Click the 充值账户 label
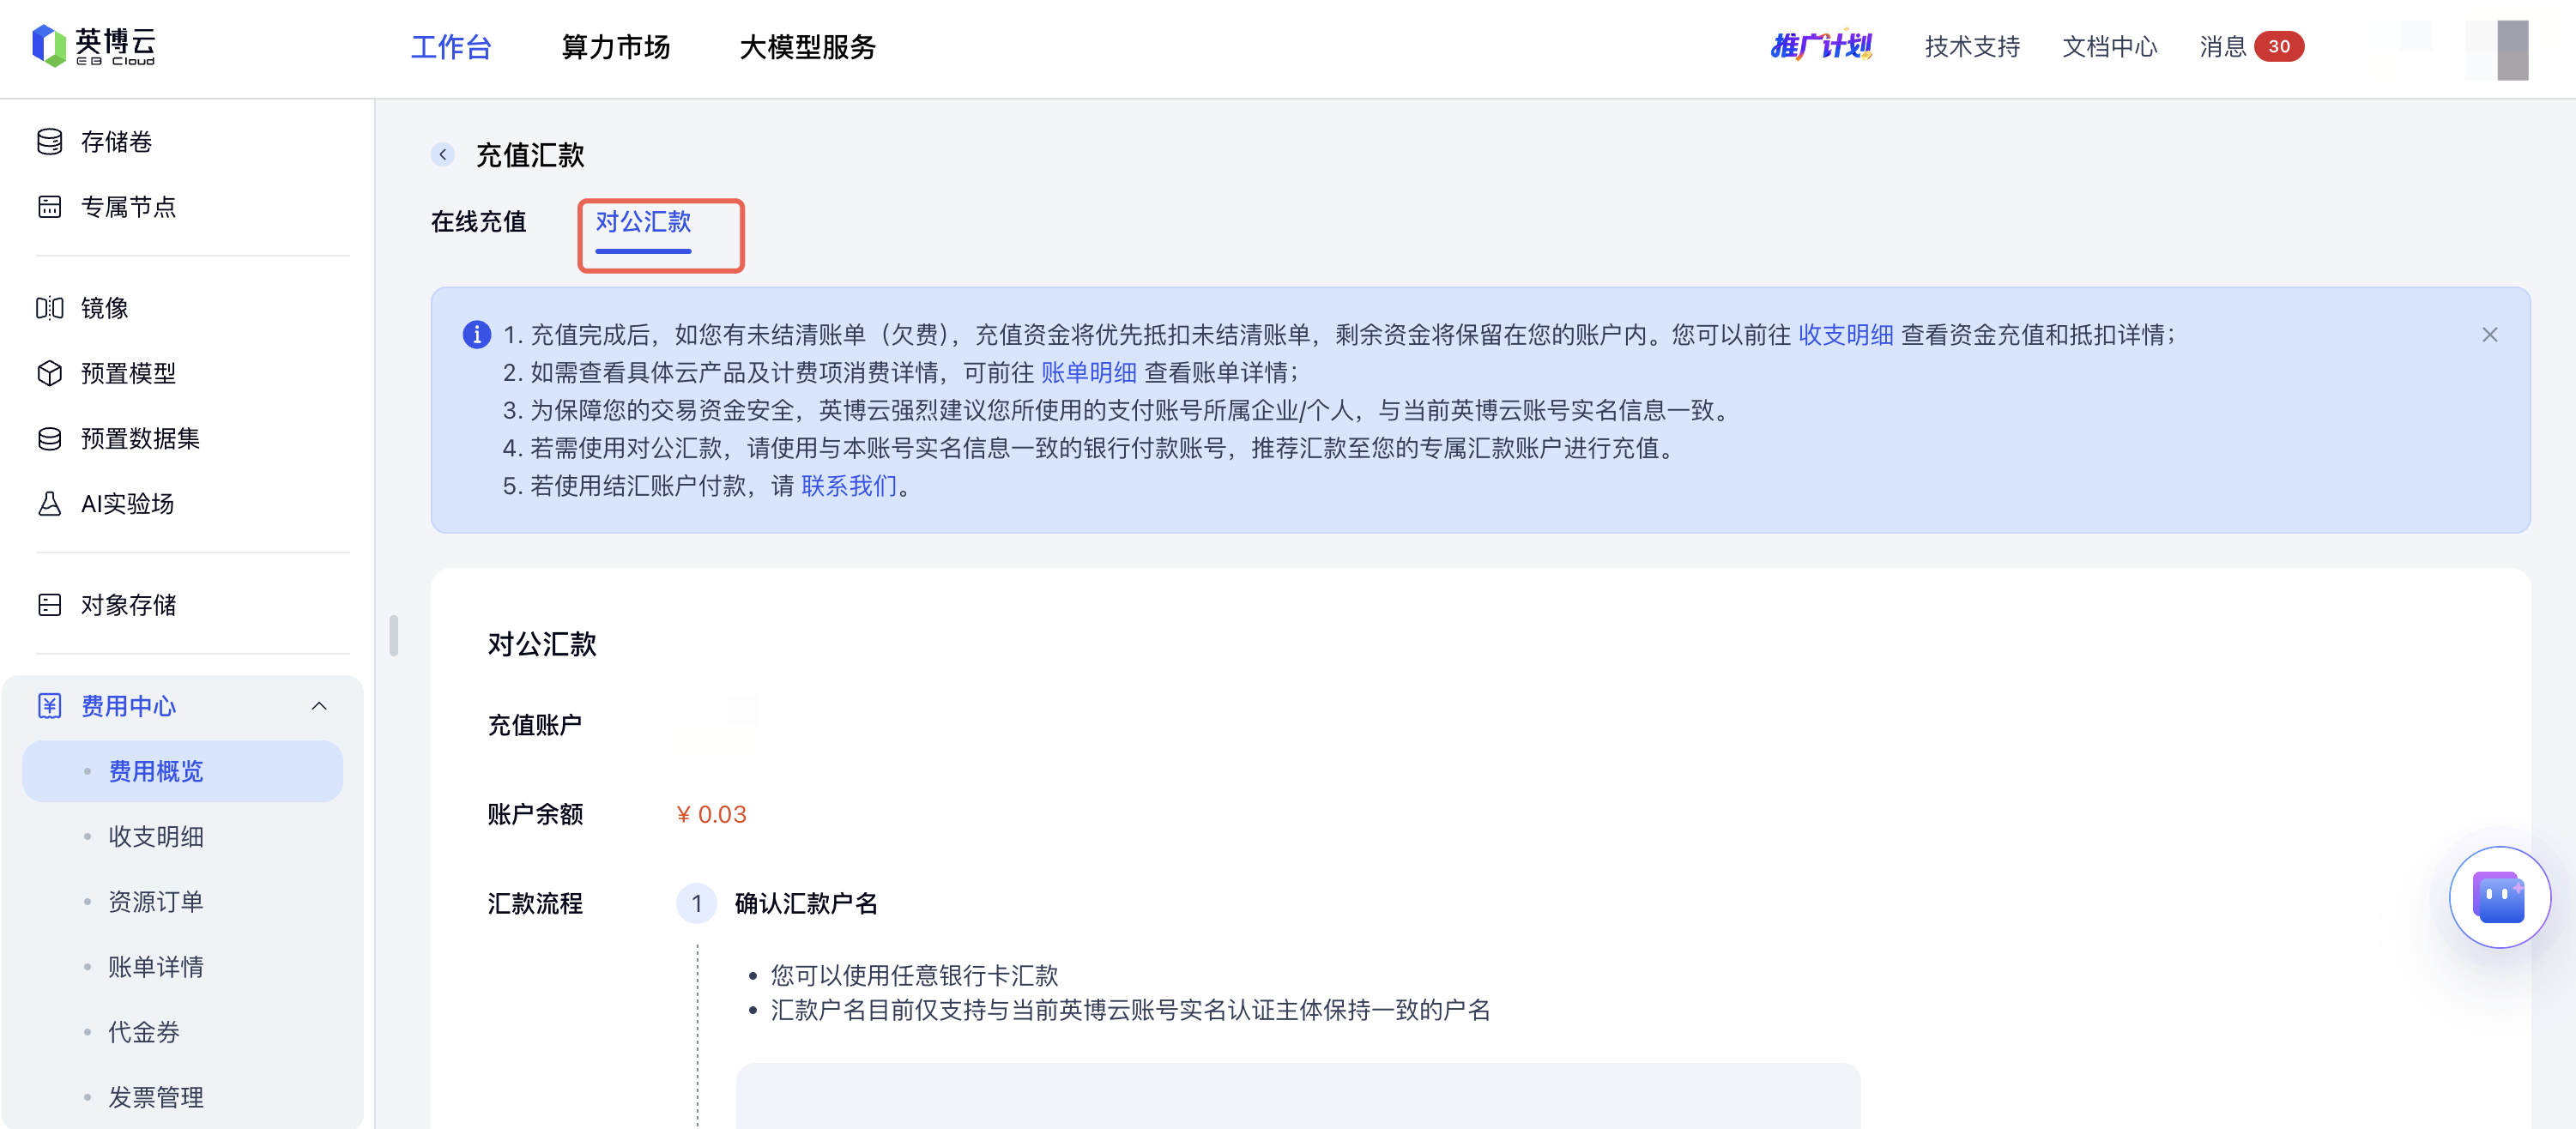The height and width of the screenshot is (1129, 2576). click(x=535, y=725)
